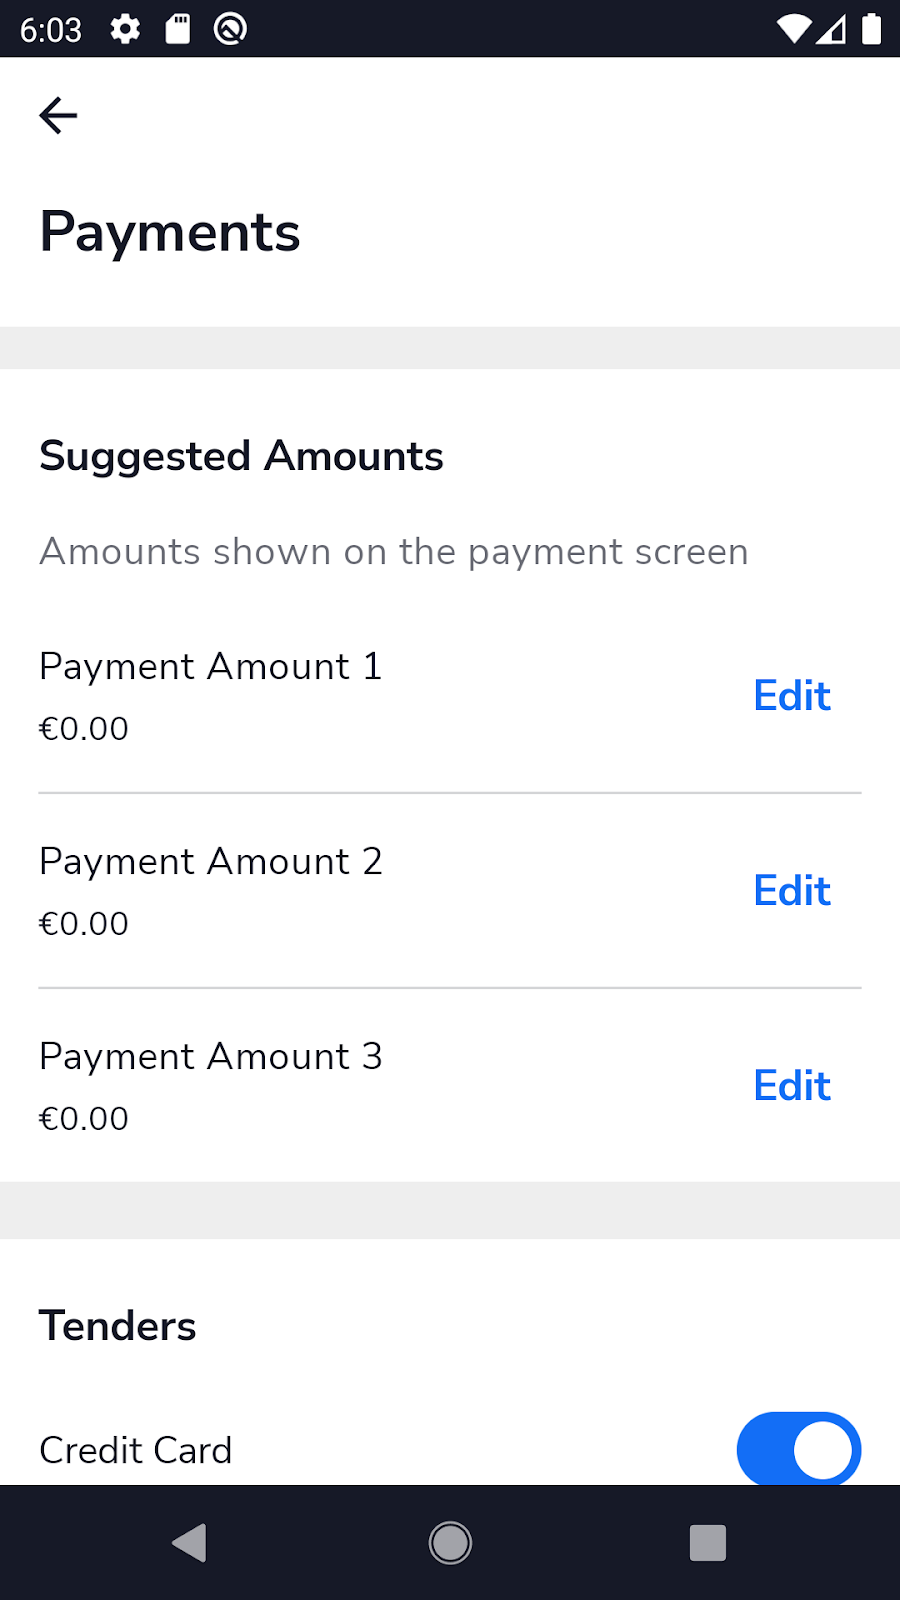
Task: Select the Payment Amount 2 label
Action: click(211, 862)
